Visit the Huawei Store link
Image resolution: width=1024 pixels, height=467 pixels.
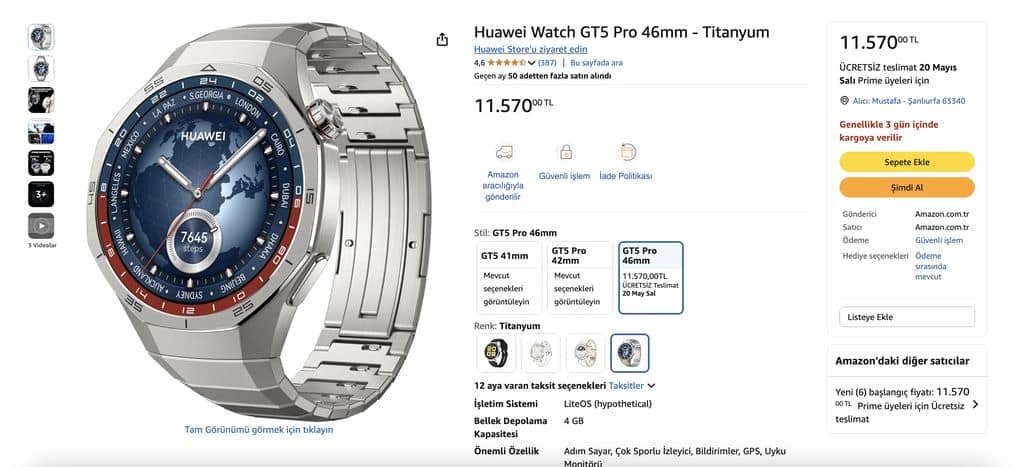pyautogui.click(x=530, y=50)
